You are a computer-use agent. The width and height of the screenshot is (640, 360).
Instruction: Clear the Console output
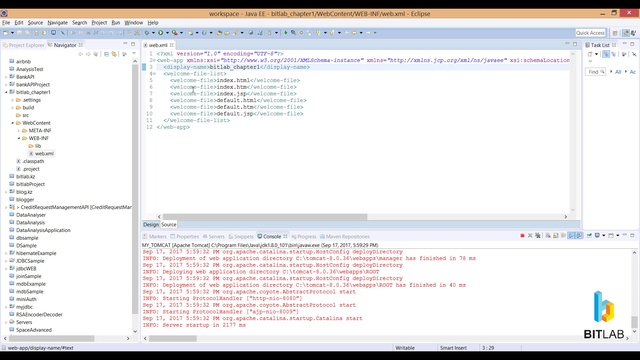[548, 236]
